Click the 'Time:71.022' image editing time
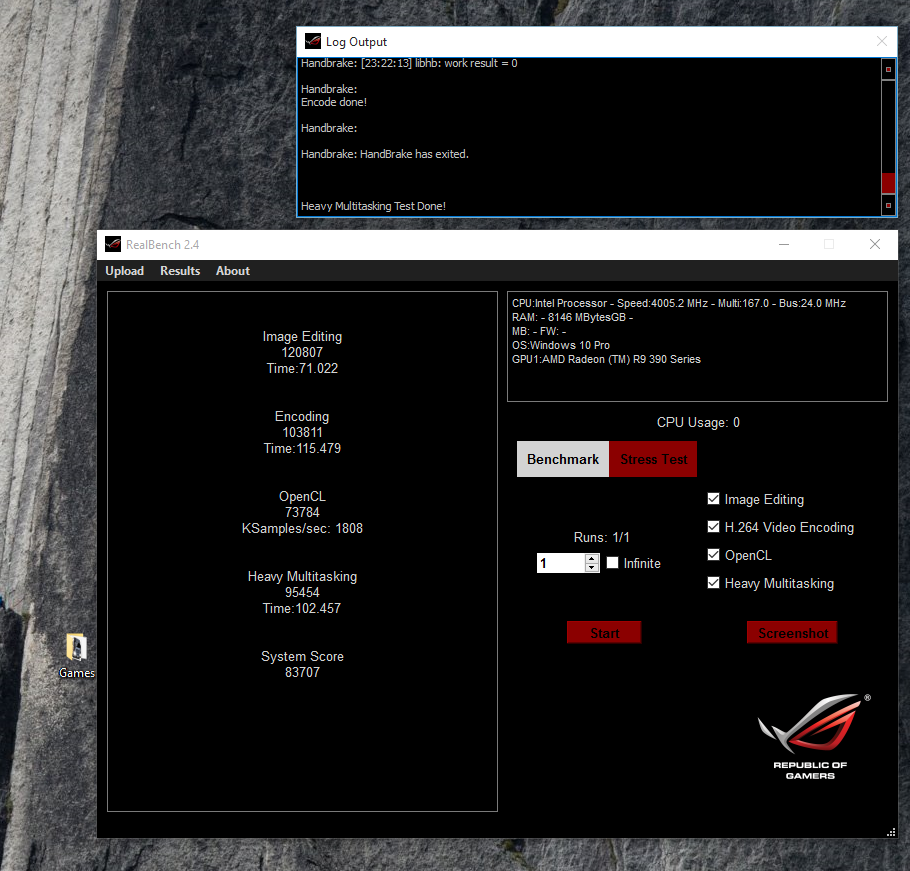This screenshot has width=910, height=871. [x=302, y=368]
